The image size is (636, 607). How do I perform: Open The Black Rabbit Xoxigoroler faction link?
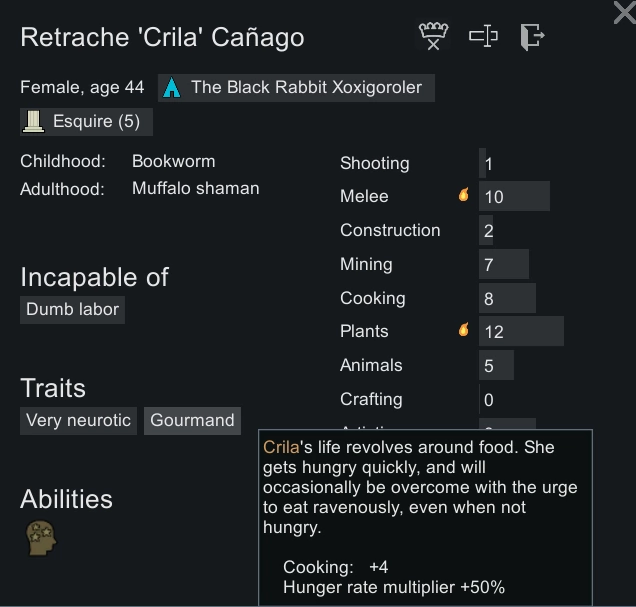306,88
